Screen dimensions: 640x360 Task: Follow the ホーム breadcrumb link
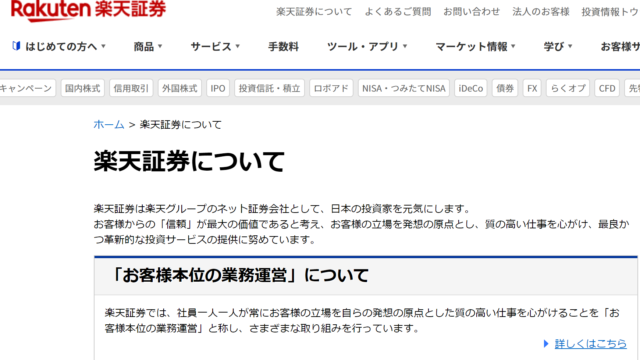click(109, 124)
